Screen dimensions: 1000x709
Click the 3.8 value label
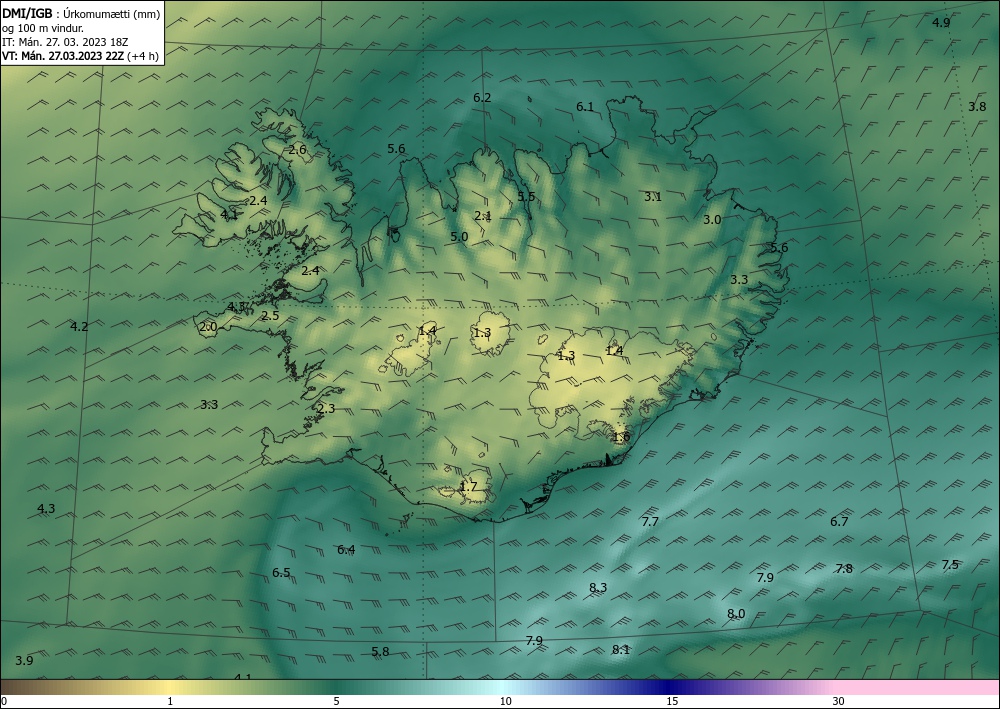[x=977, y=107]
